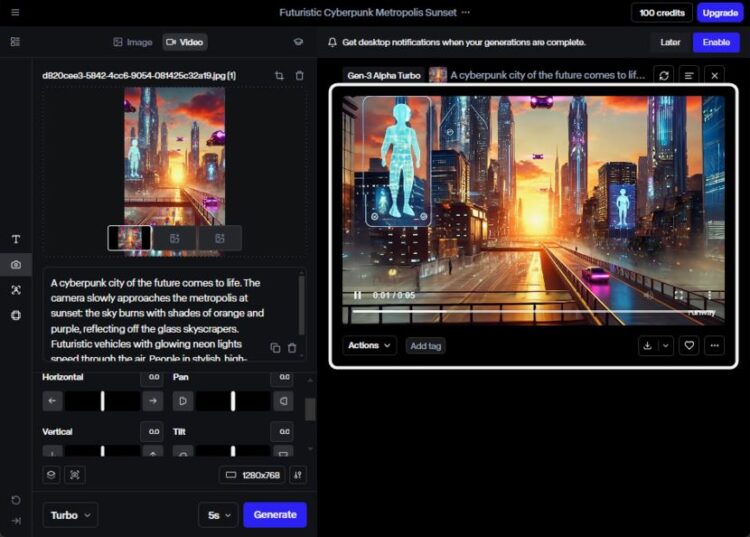Reuse settings with the refresh icon

pyautogui.click(x=664, y=76)
